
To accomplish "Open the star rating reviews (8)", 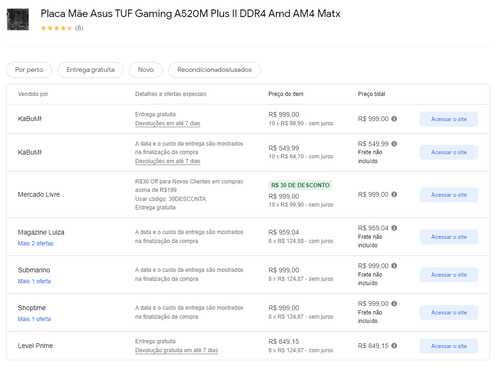I will click(x=62, y=28).
